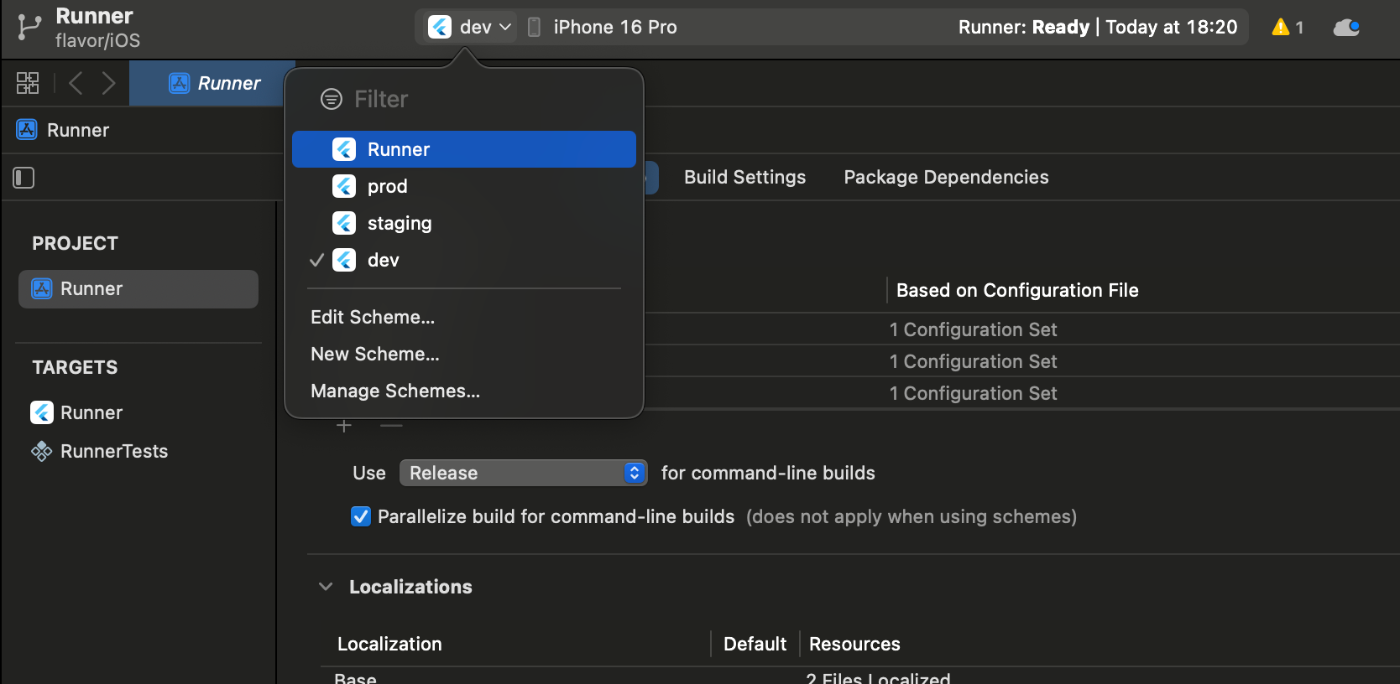Image resolution: width=1400 pixels, height=684 pixels.
Task: Collapse the Localizations section
Action: 325,587
